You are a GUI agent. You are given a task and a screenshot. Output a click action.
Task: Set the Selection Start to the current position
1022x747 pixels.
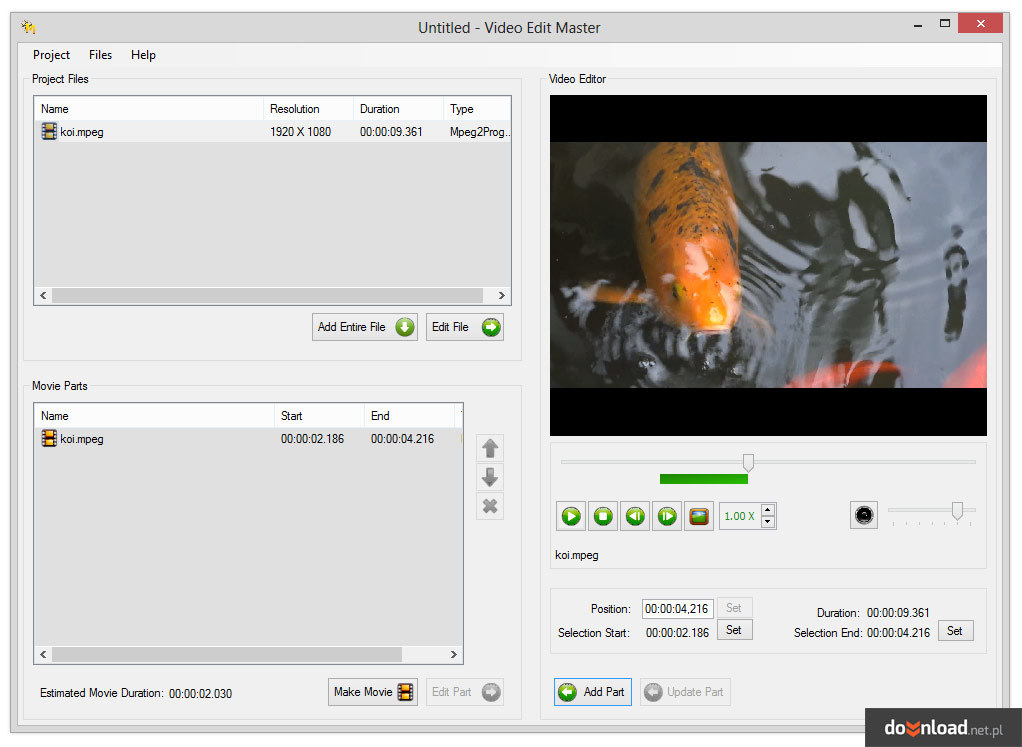pos(735,630)
